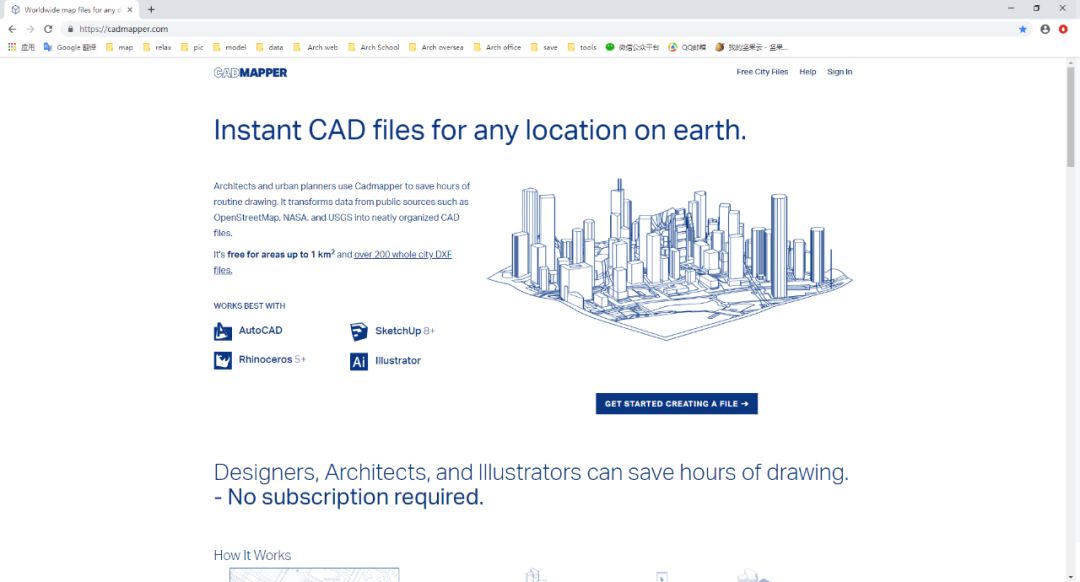
Task: Reload the current page
Action: tap(48, 29)
